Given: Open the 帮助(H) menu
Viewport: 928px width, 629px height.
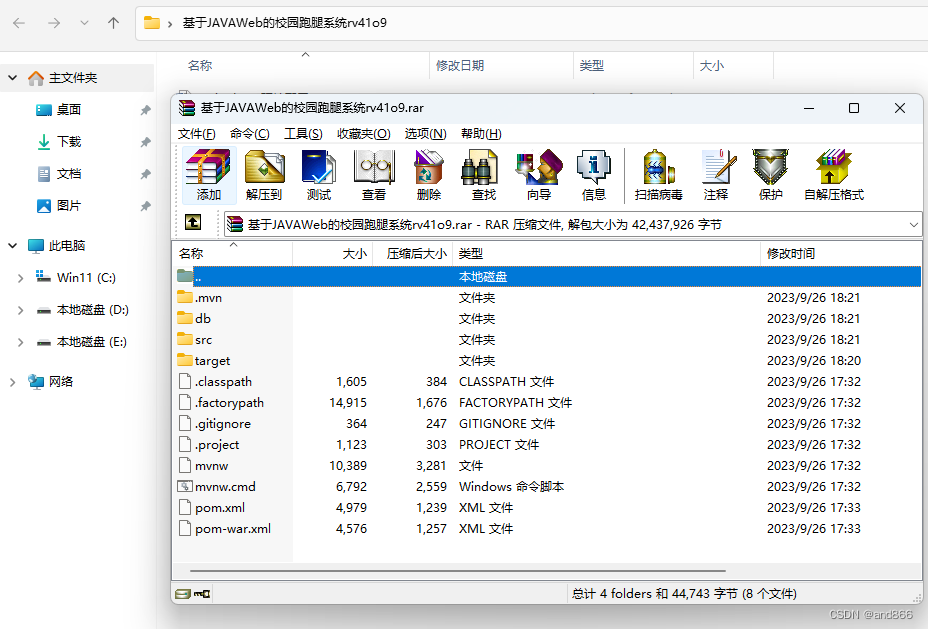Looking at the screenshot, I should [481, 134].
